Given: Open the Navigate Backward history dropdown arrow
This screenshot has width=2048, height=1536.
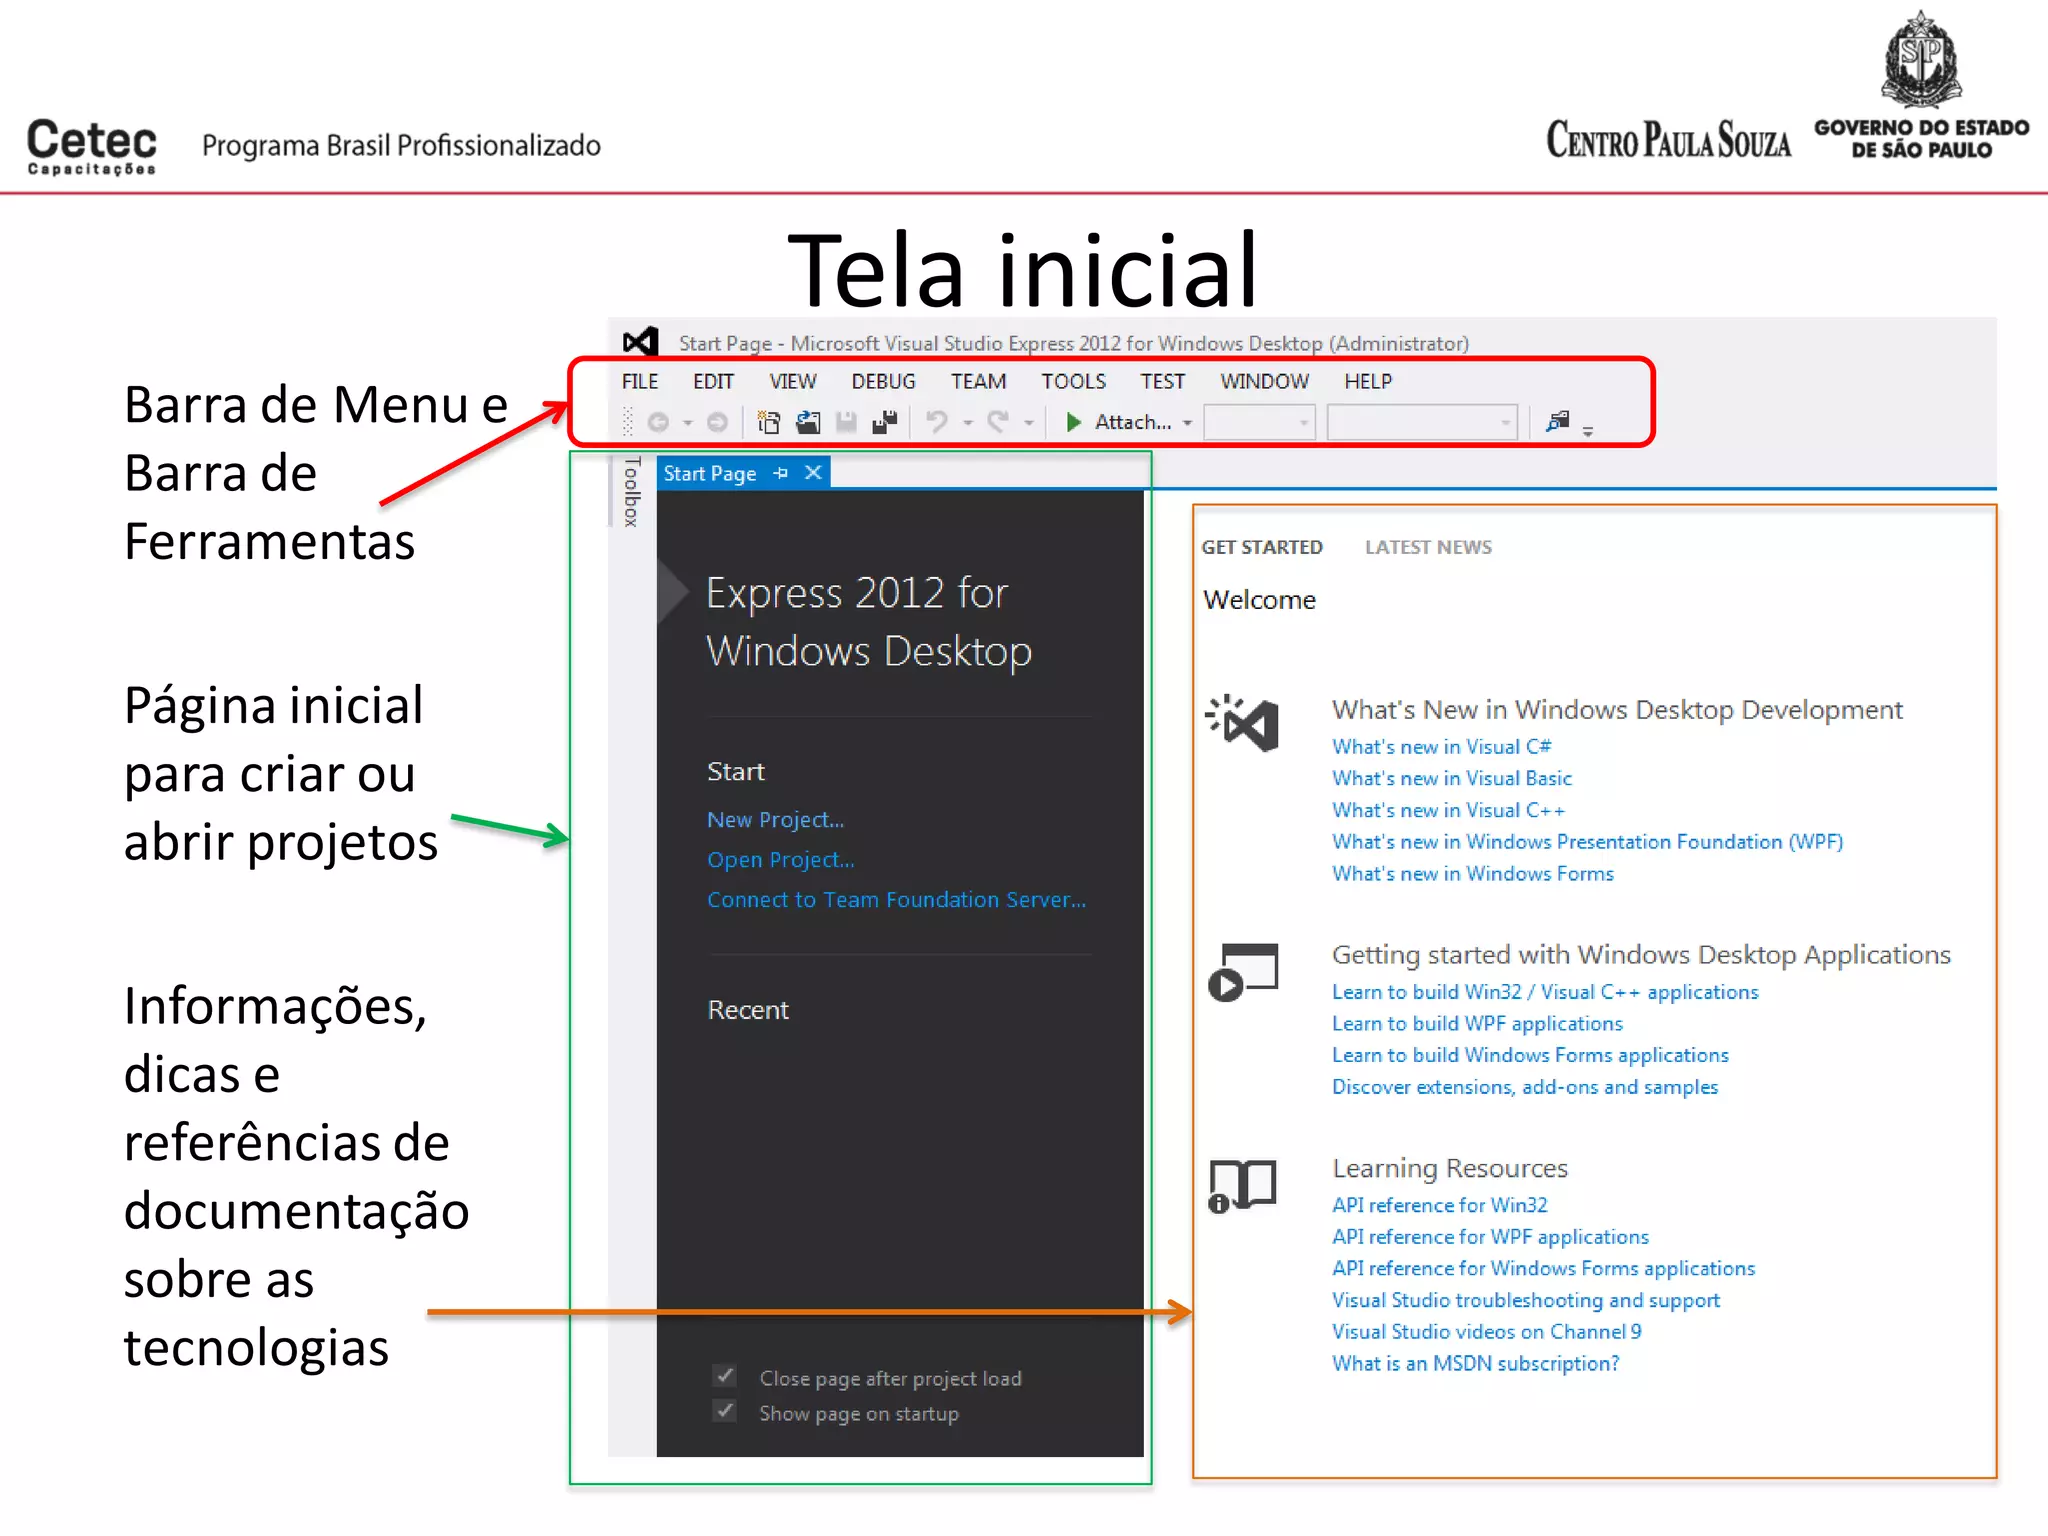Looking at the screenshot, I should click(688, 424).
